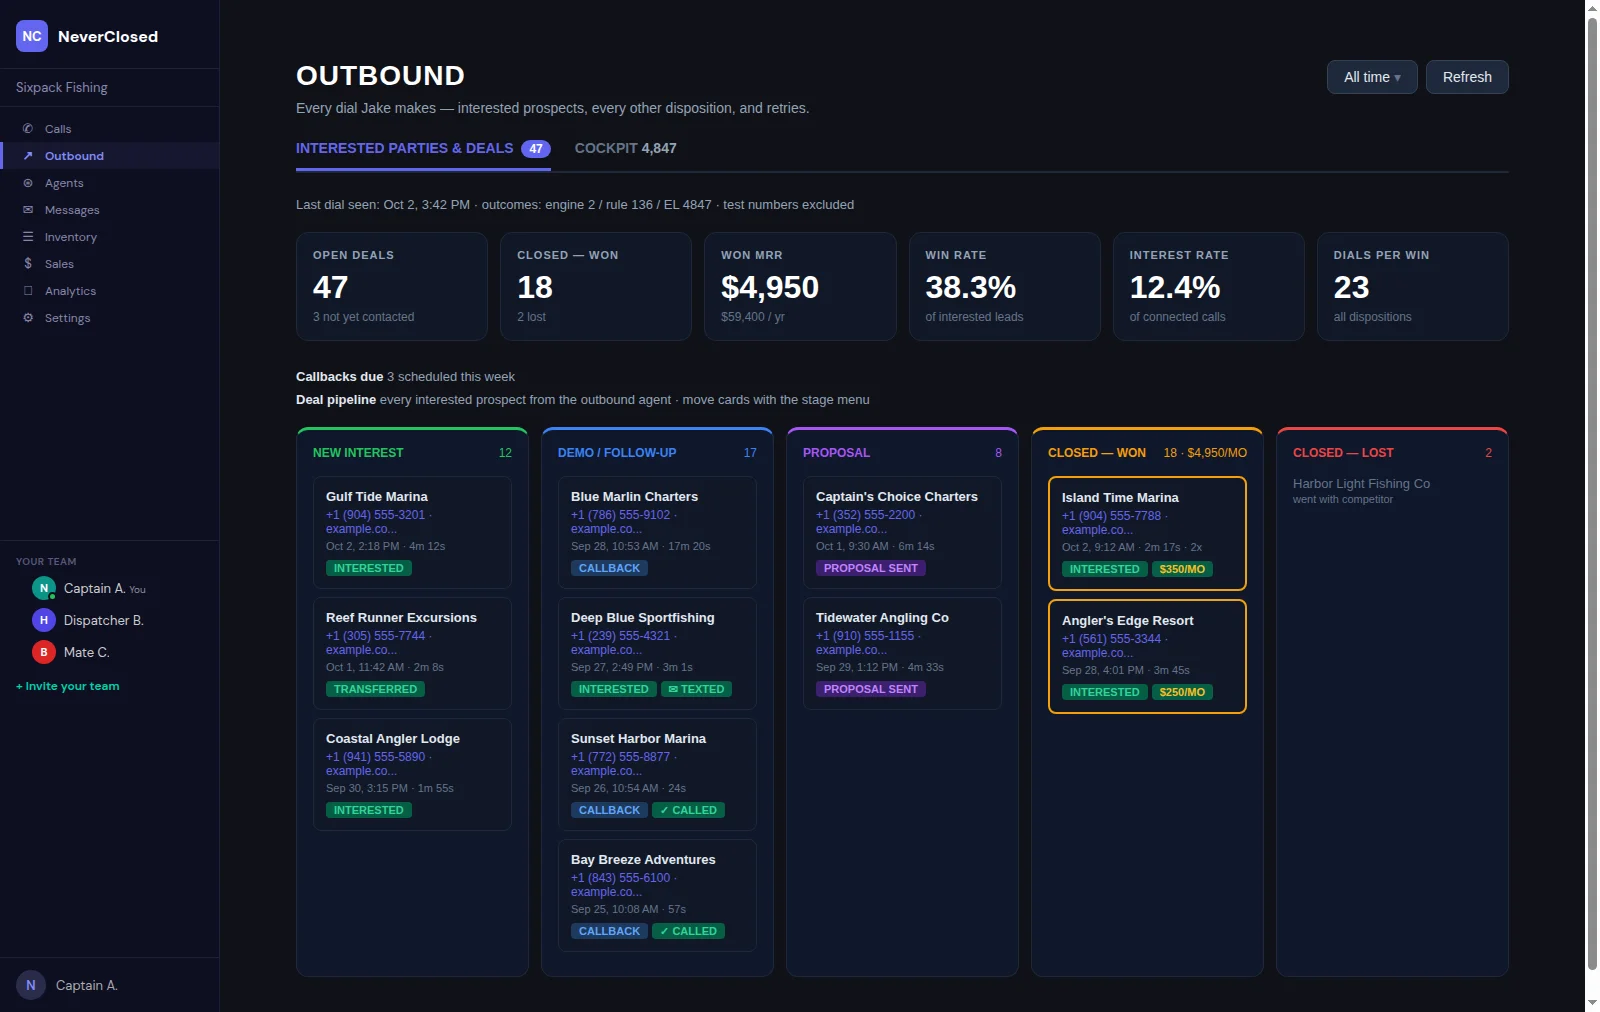Open the Calls menu item
Viewport: 1600px width, 1012px height.
coord(110,129)
